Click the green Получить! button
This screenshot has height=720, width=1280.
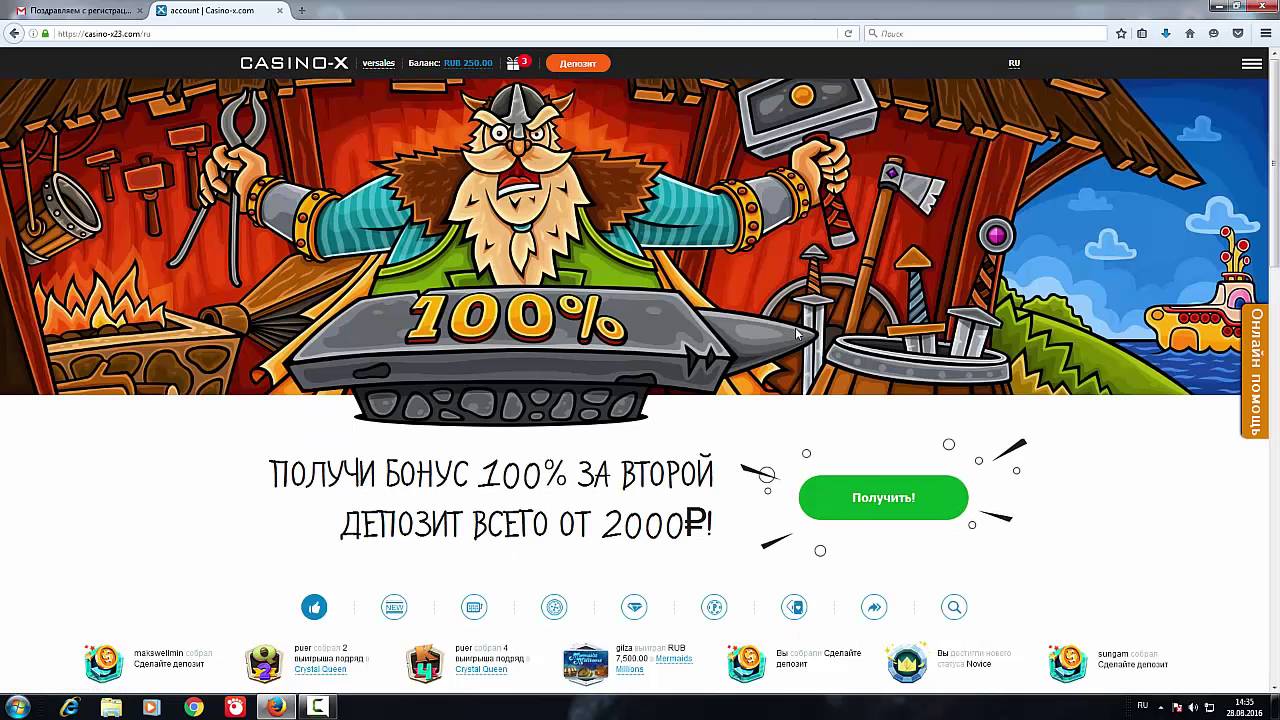pos(883,497)
